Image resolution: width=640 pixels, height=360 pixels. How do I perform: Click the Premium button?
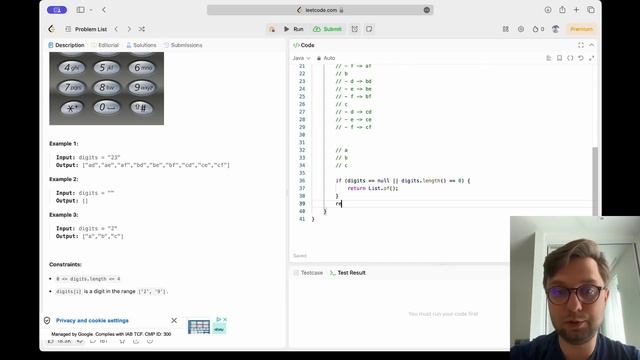point(581,29)
